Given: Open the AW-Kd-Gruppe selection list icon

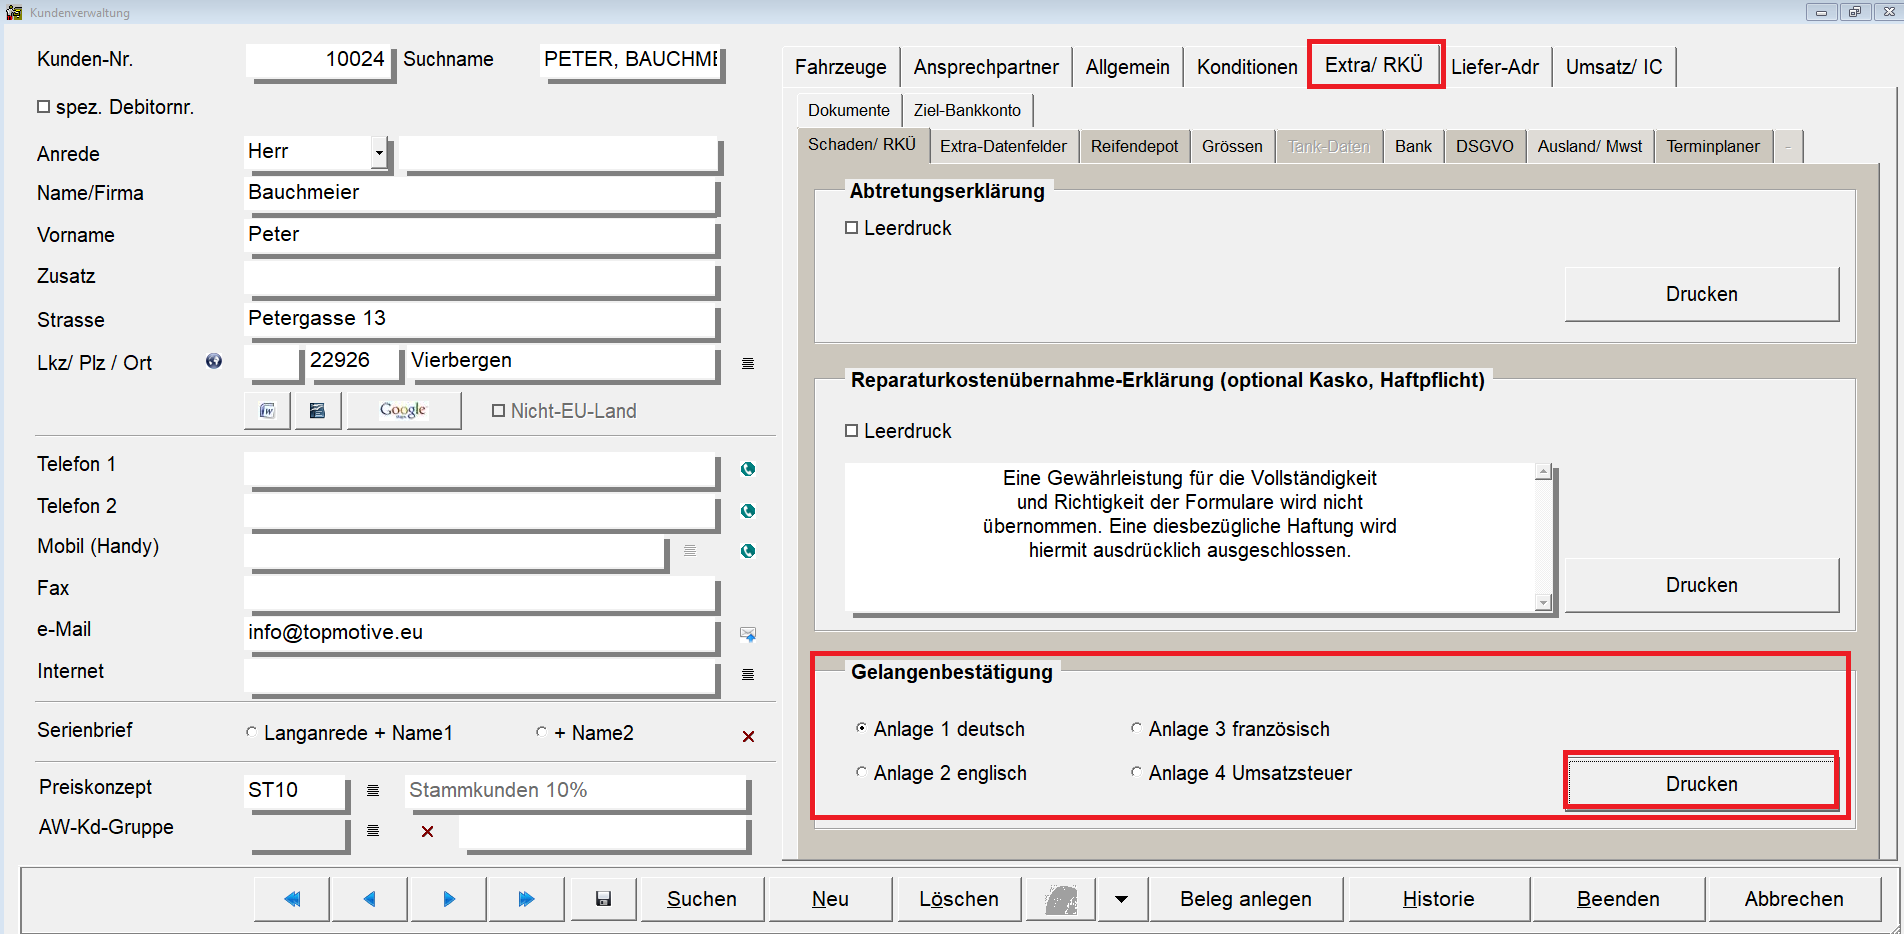Looking at the screenshot, I should point(373,830).
